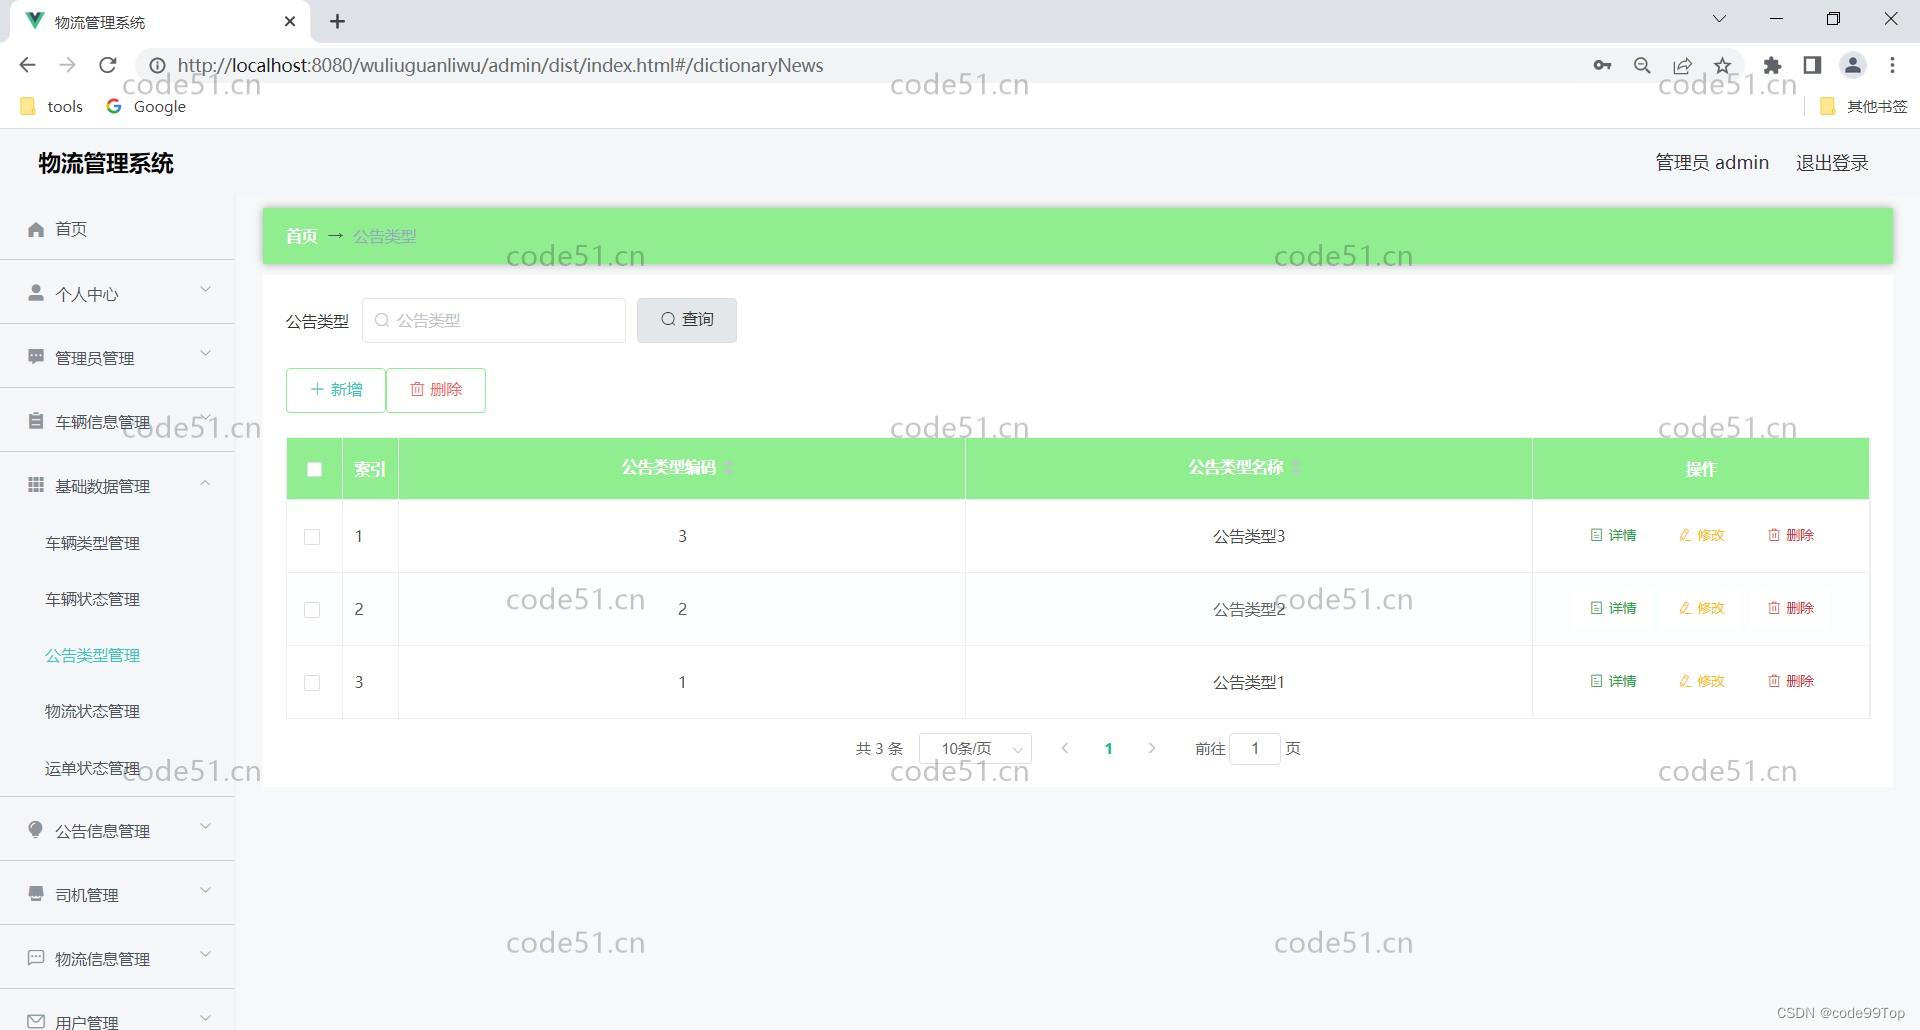The width and height of the screenshot is (1920, 1030).
Task: Toggle the browser side panel icon
Action: [x=1812, y=65]
